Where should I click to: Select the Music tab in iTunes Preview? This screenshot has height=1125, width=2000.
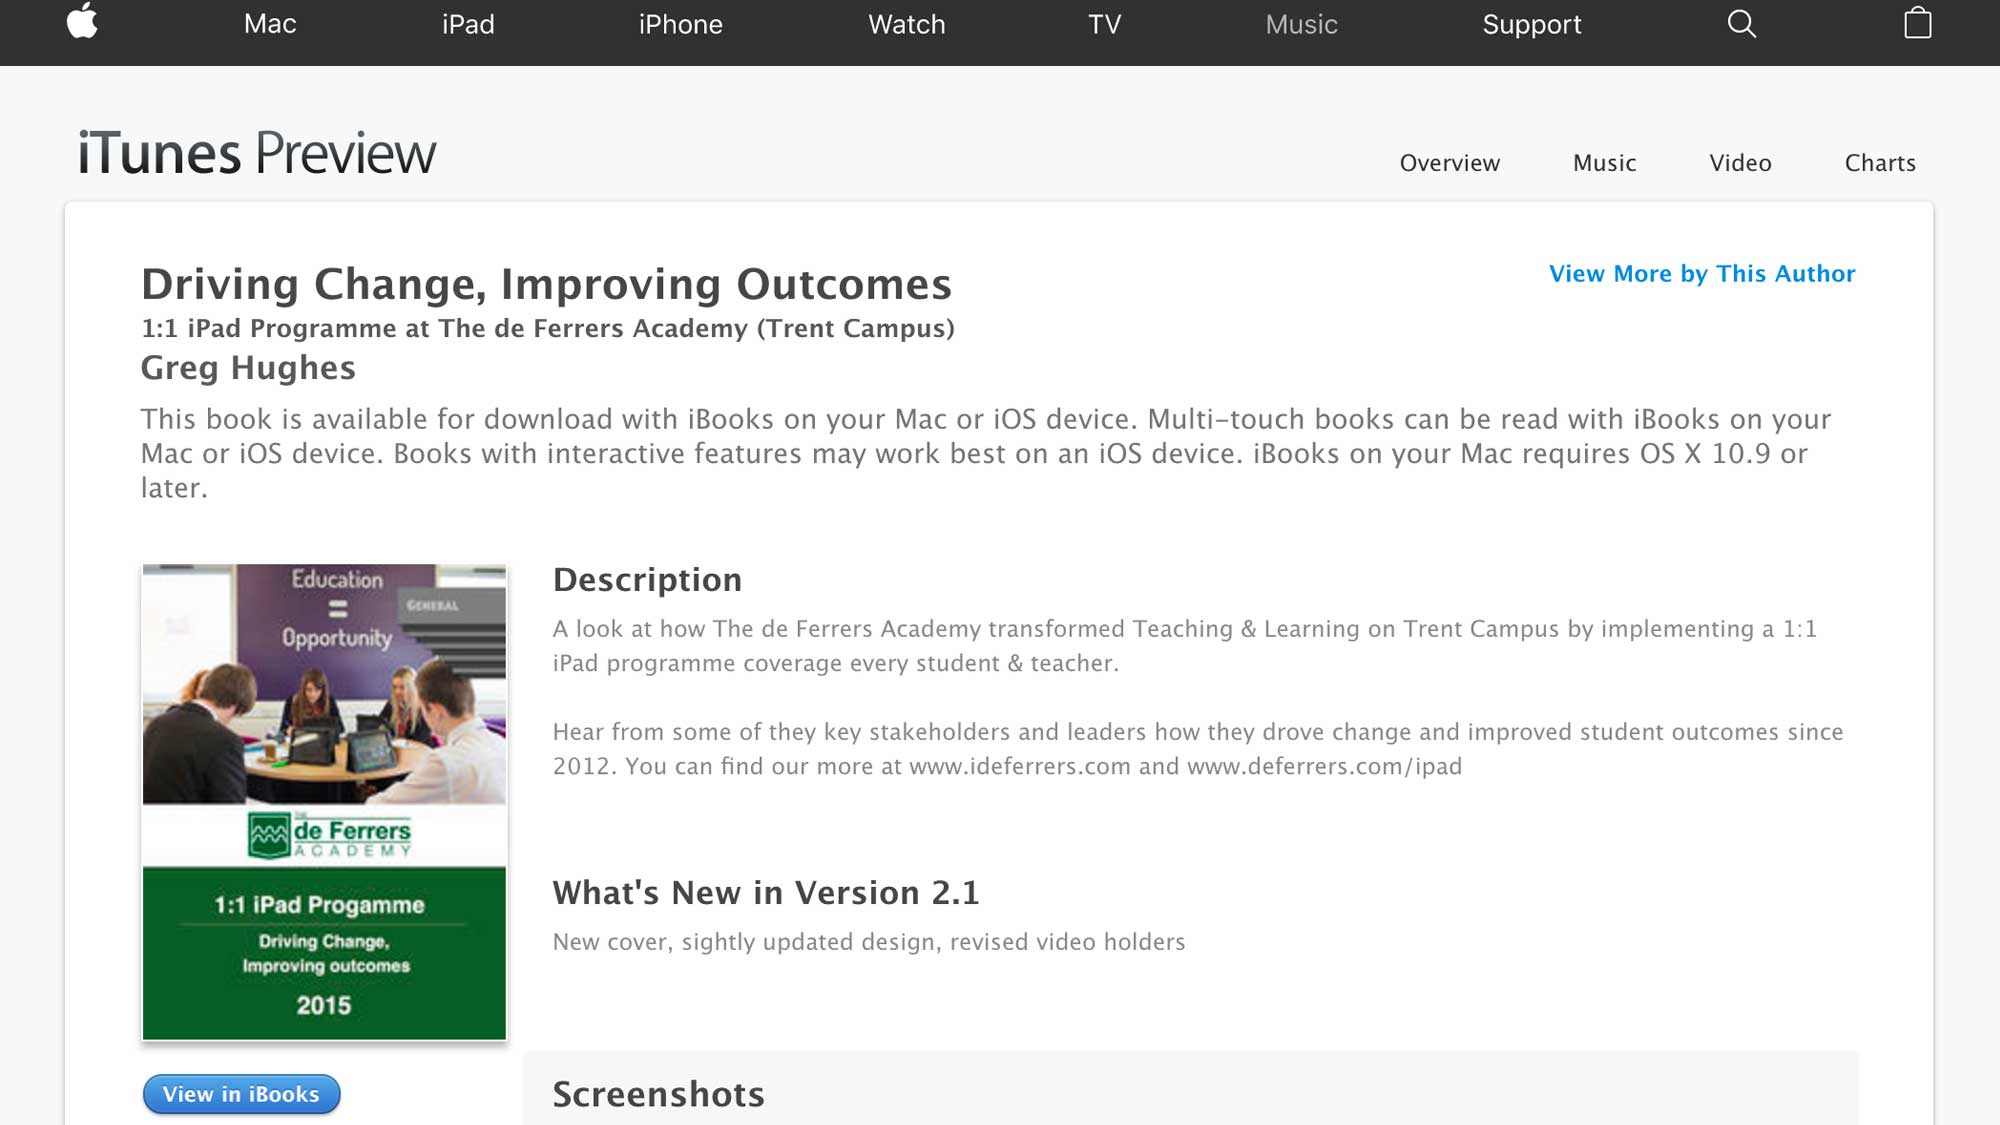click(x=1604, y=162)
